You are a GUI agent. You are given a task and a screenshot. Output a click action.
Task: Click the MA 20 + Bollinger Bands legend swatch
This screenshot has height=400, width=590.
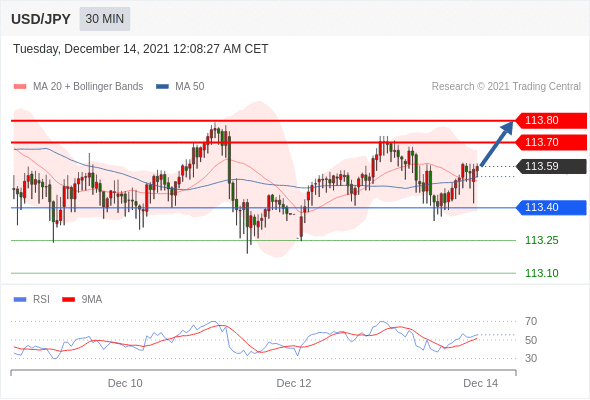coord(20,87)
